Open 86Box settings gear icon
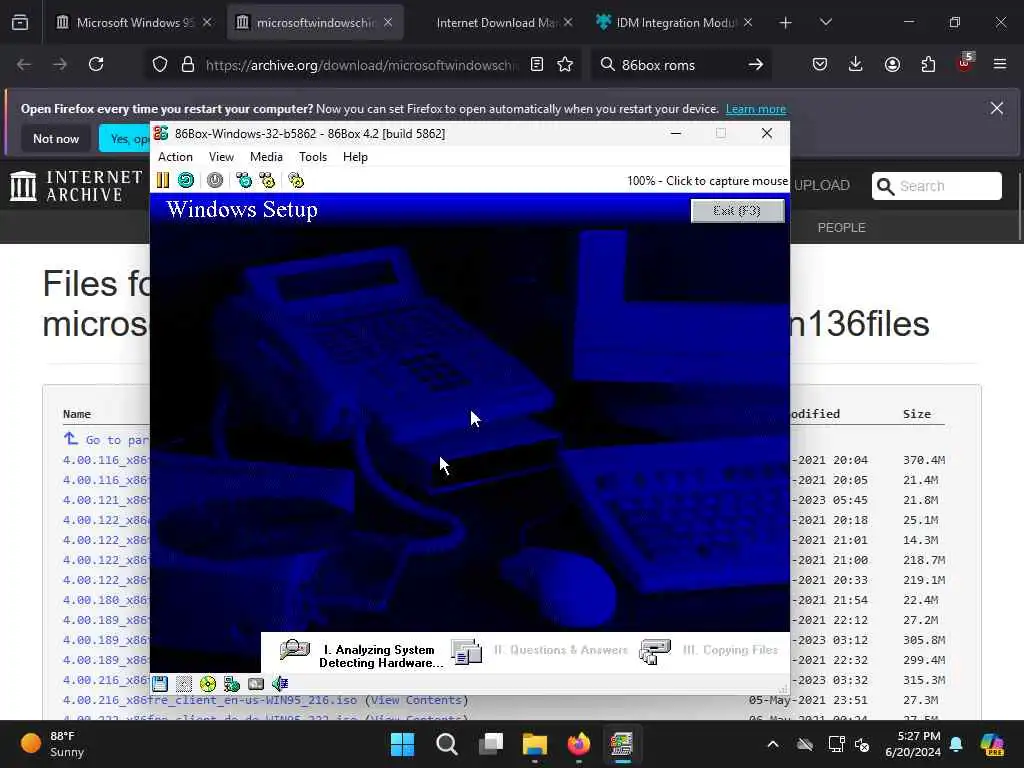Viewport: 1024px width, 768px height. pyautogui.click(x=296, y=180)
